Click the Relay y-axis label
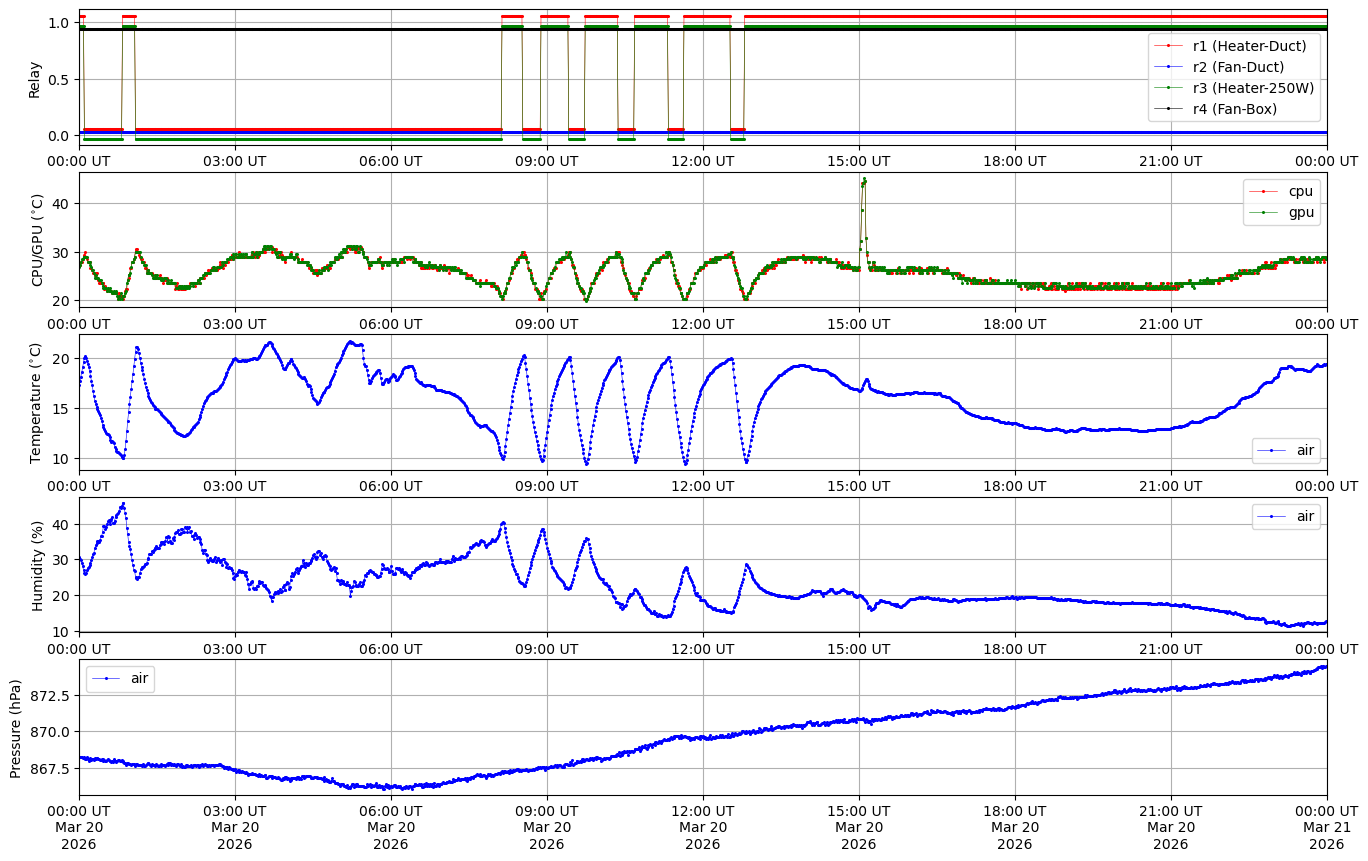Image resolution: width=1368 pixels, height=861 pixels. 35,78
